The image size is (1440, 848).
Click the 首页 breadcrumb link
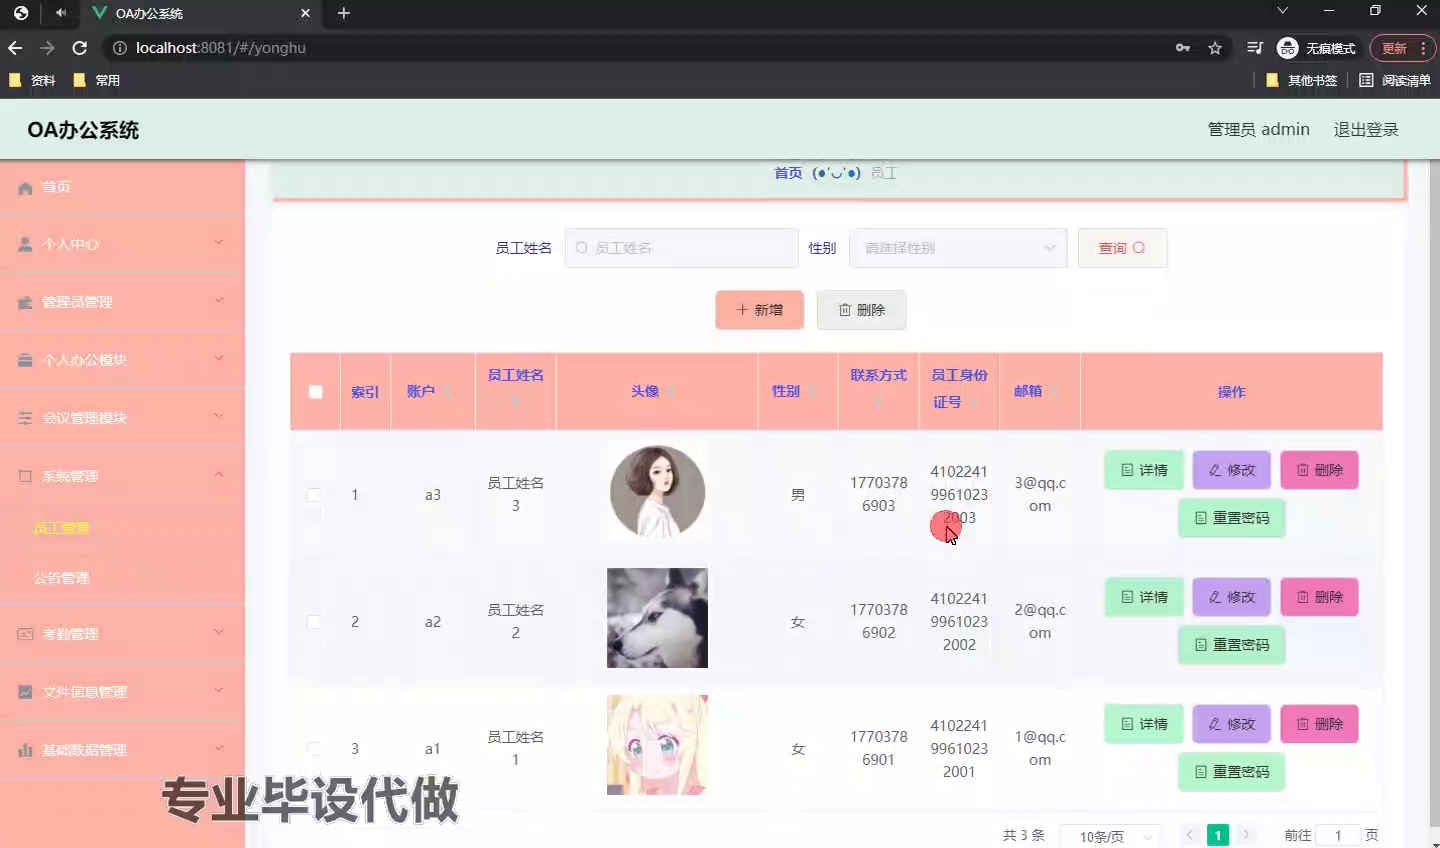pos(788,173)
